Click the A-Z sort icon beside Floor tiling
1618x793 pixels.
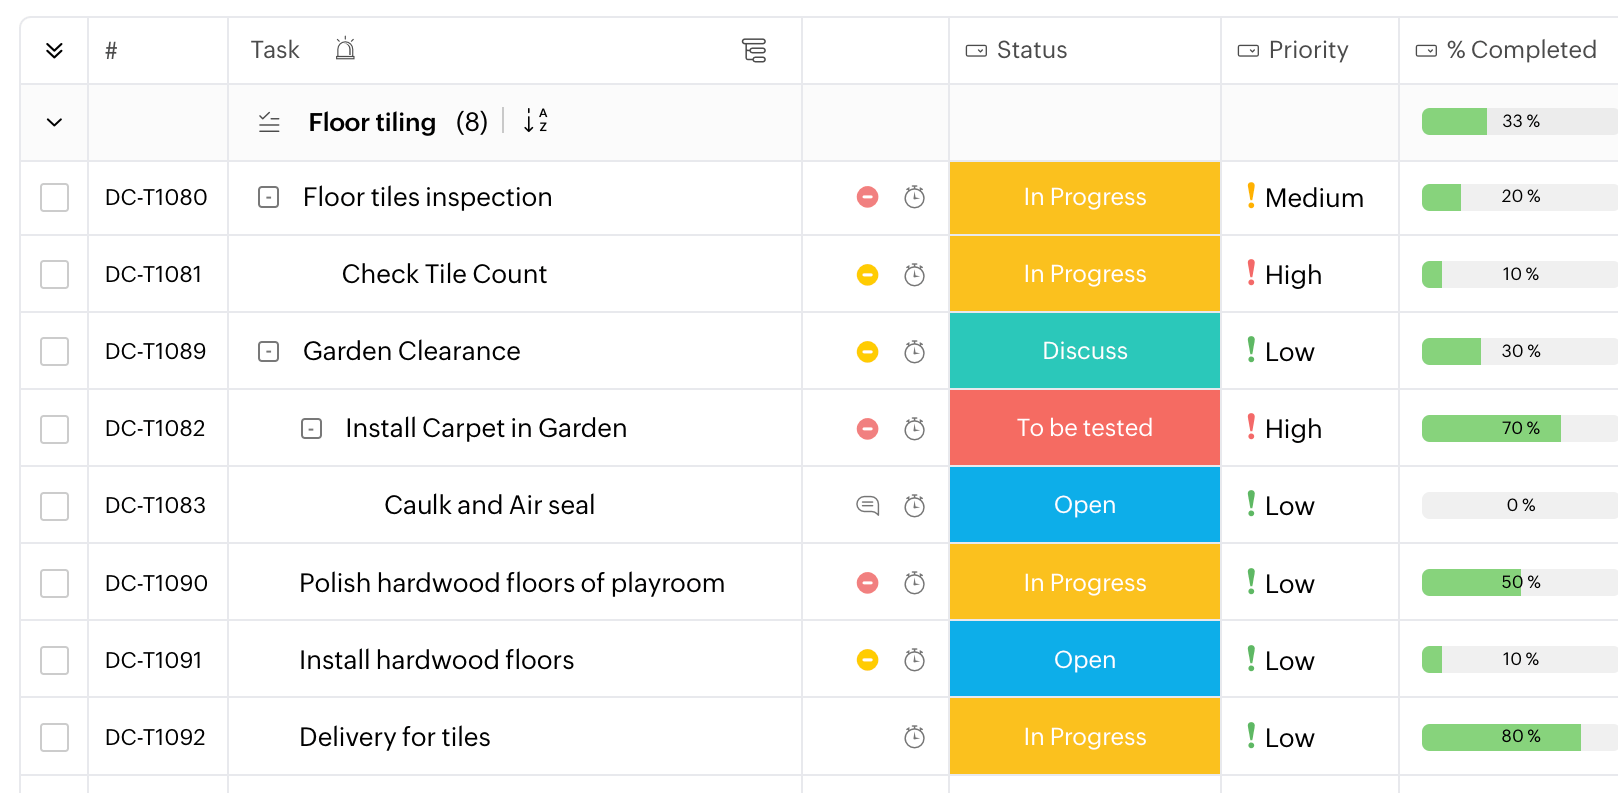(x=536, y=121)
